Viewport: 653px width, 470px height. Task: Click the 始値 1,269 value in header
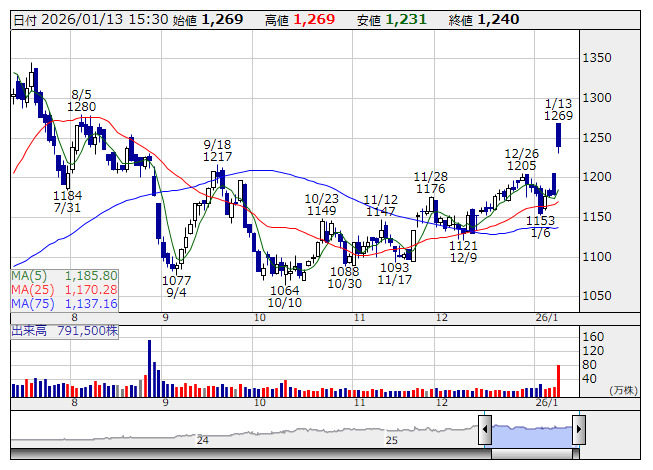208,20
